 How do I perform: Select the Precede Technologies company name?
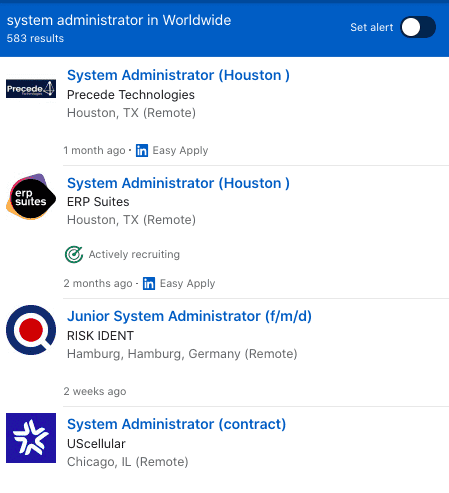click(x=131, y=95)
